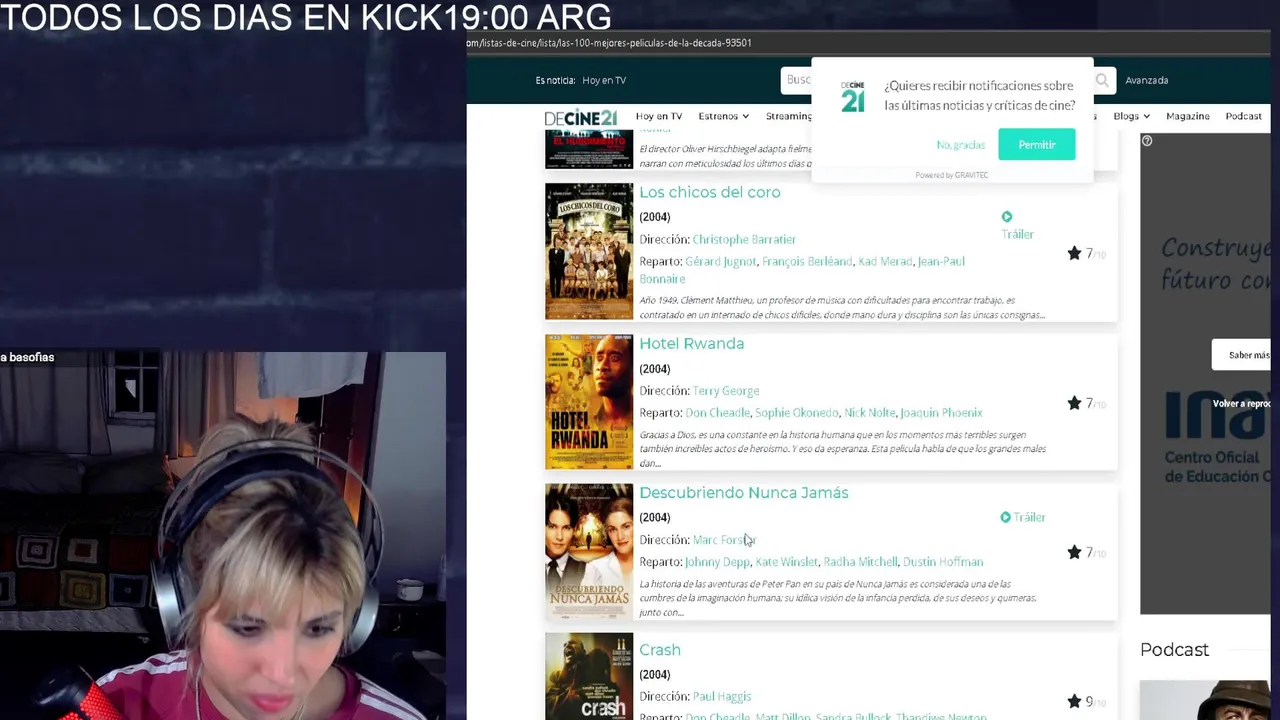Open actor Don Cheadle in Hotel Rwanda
1280x720 pixels.
tap(717, 412)
